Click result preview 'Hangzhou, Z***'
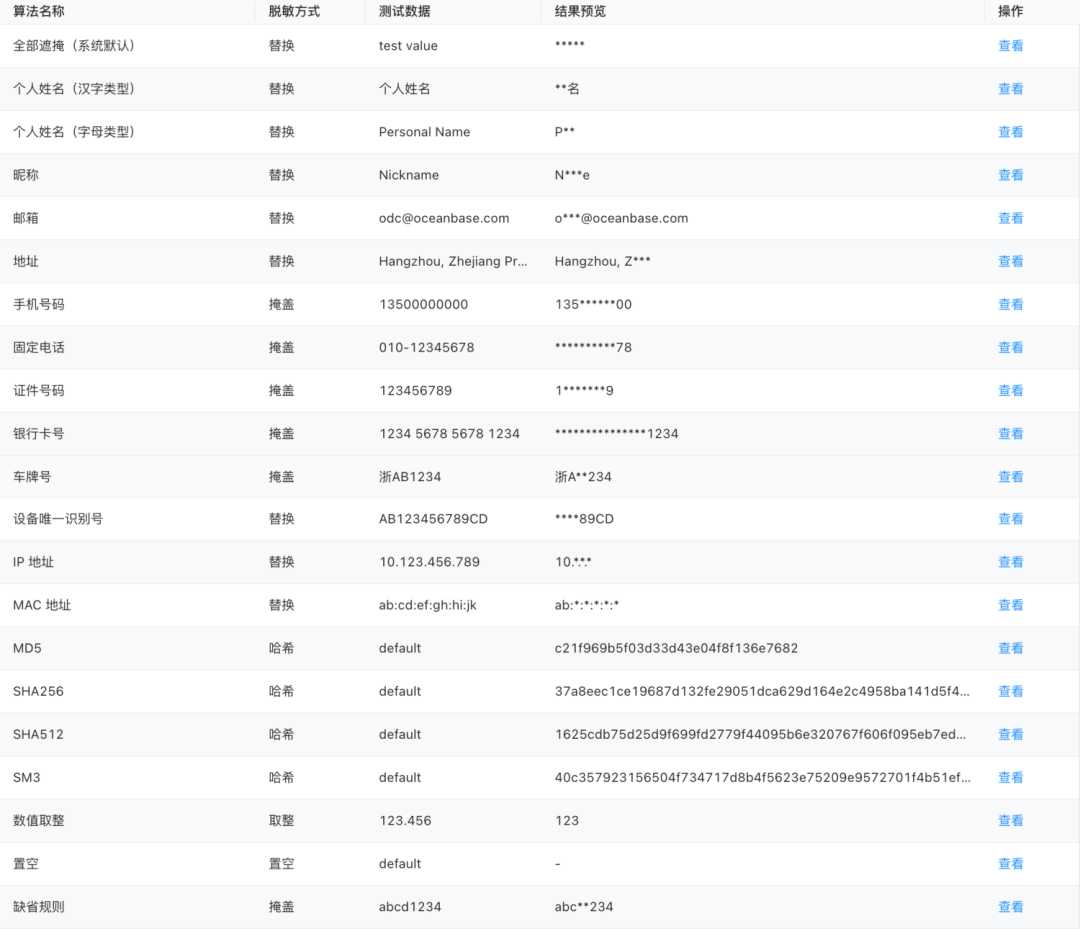Image resolution: width=1080 pixels, height=929 pixels. (x=602, y=261)
